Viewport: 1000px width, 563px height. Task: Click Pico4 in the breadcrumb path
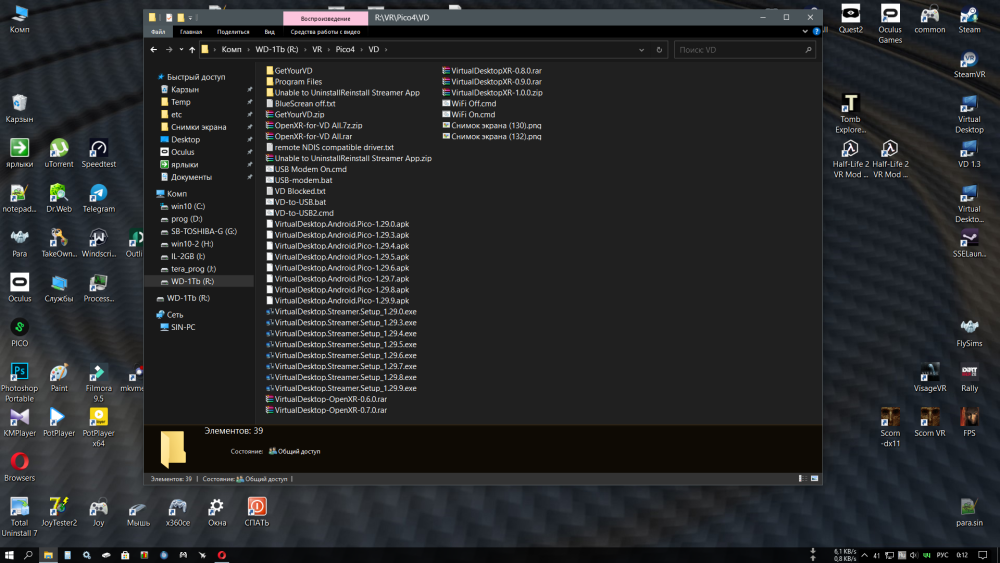(345, 50)
